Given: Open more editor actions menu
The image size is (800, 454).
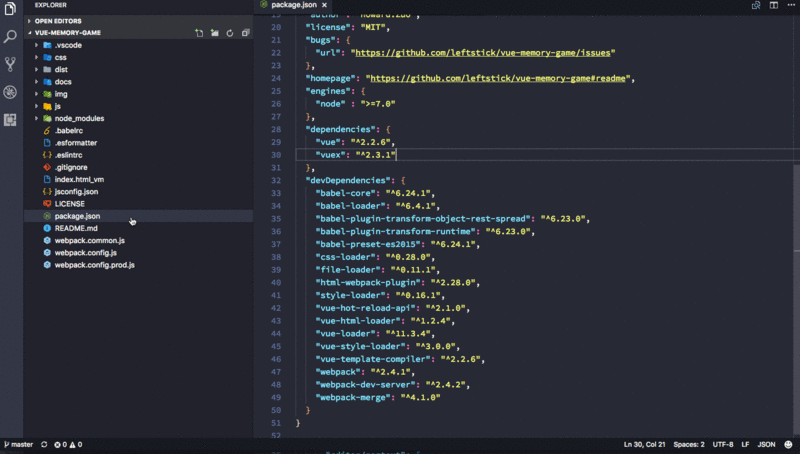Looking at the screenshot, I should click(791, 5).
